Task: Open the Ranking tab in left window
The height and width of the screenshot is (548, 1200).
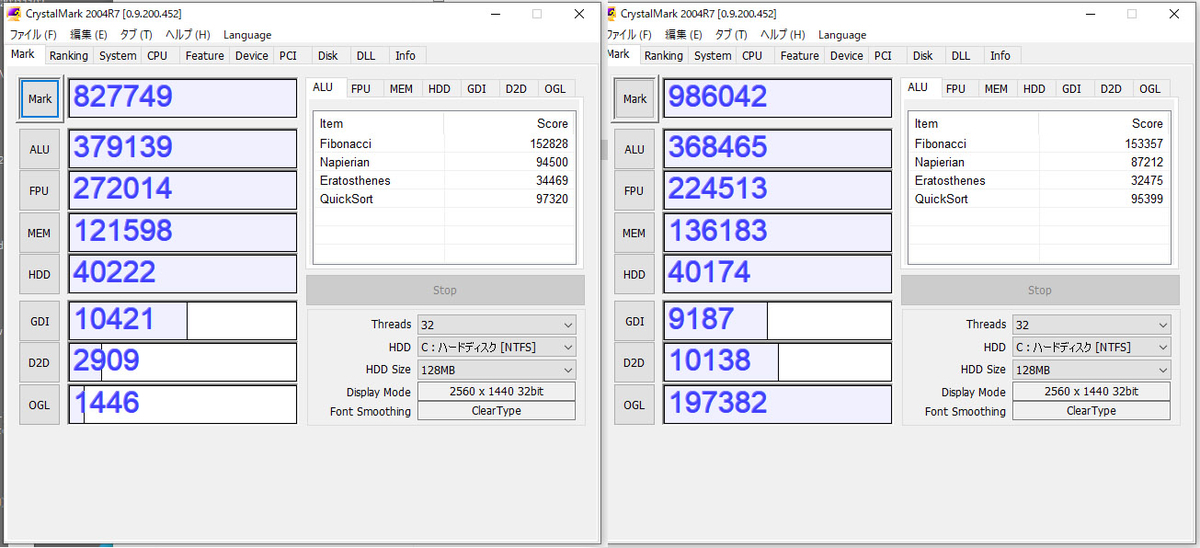Action: (x=69, y=56)
